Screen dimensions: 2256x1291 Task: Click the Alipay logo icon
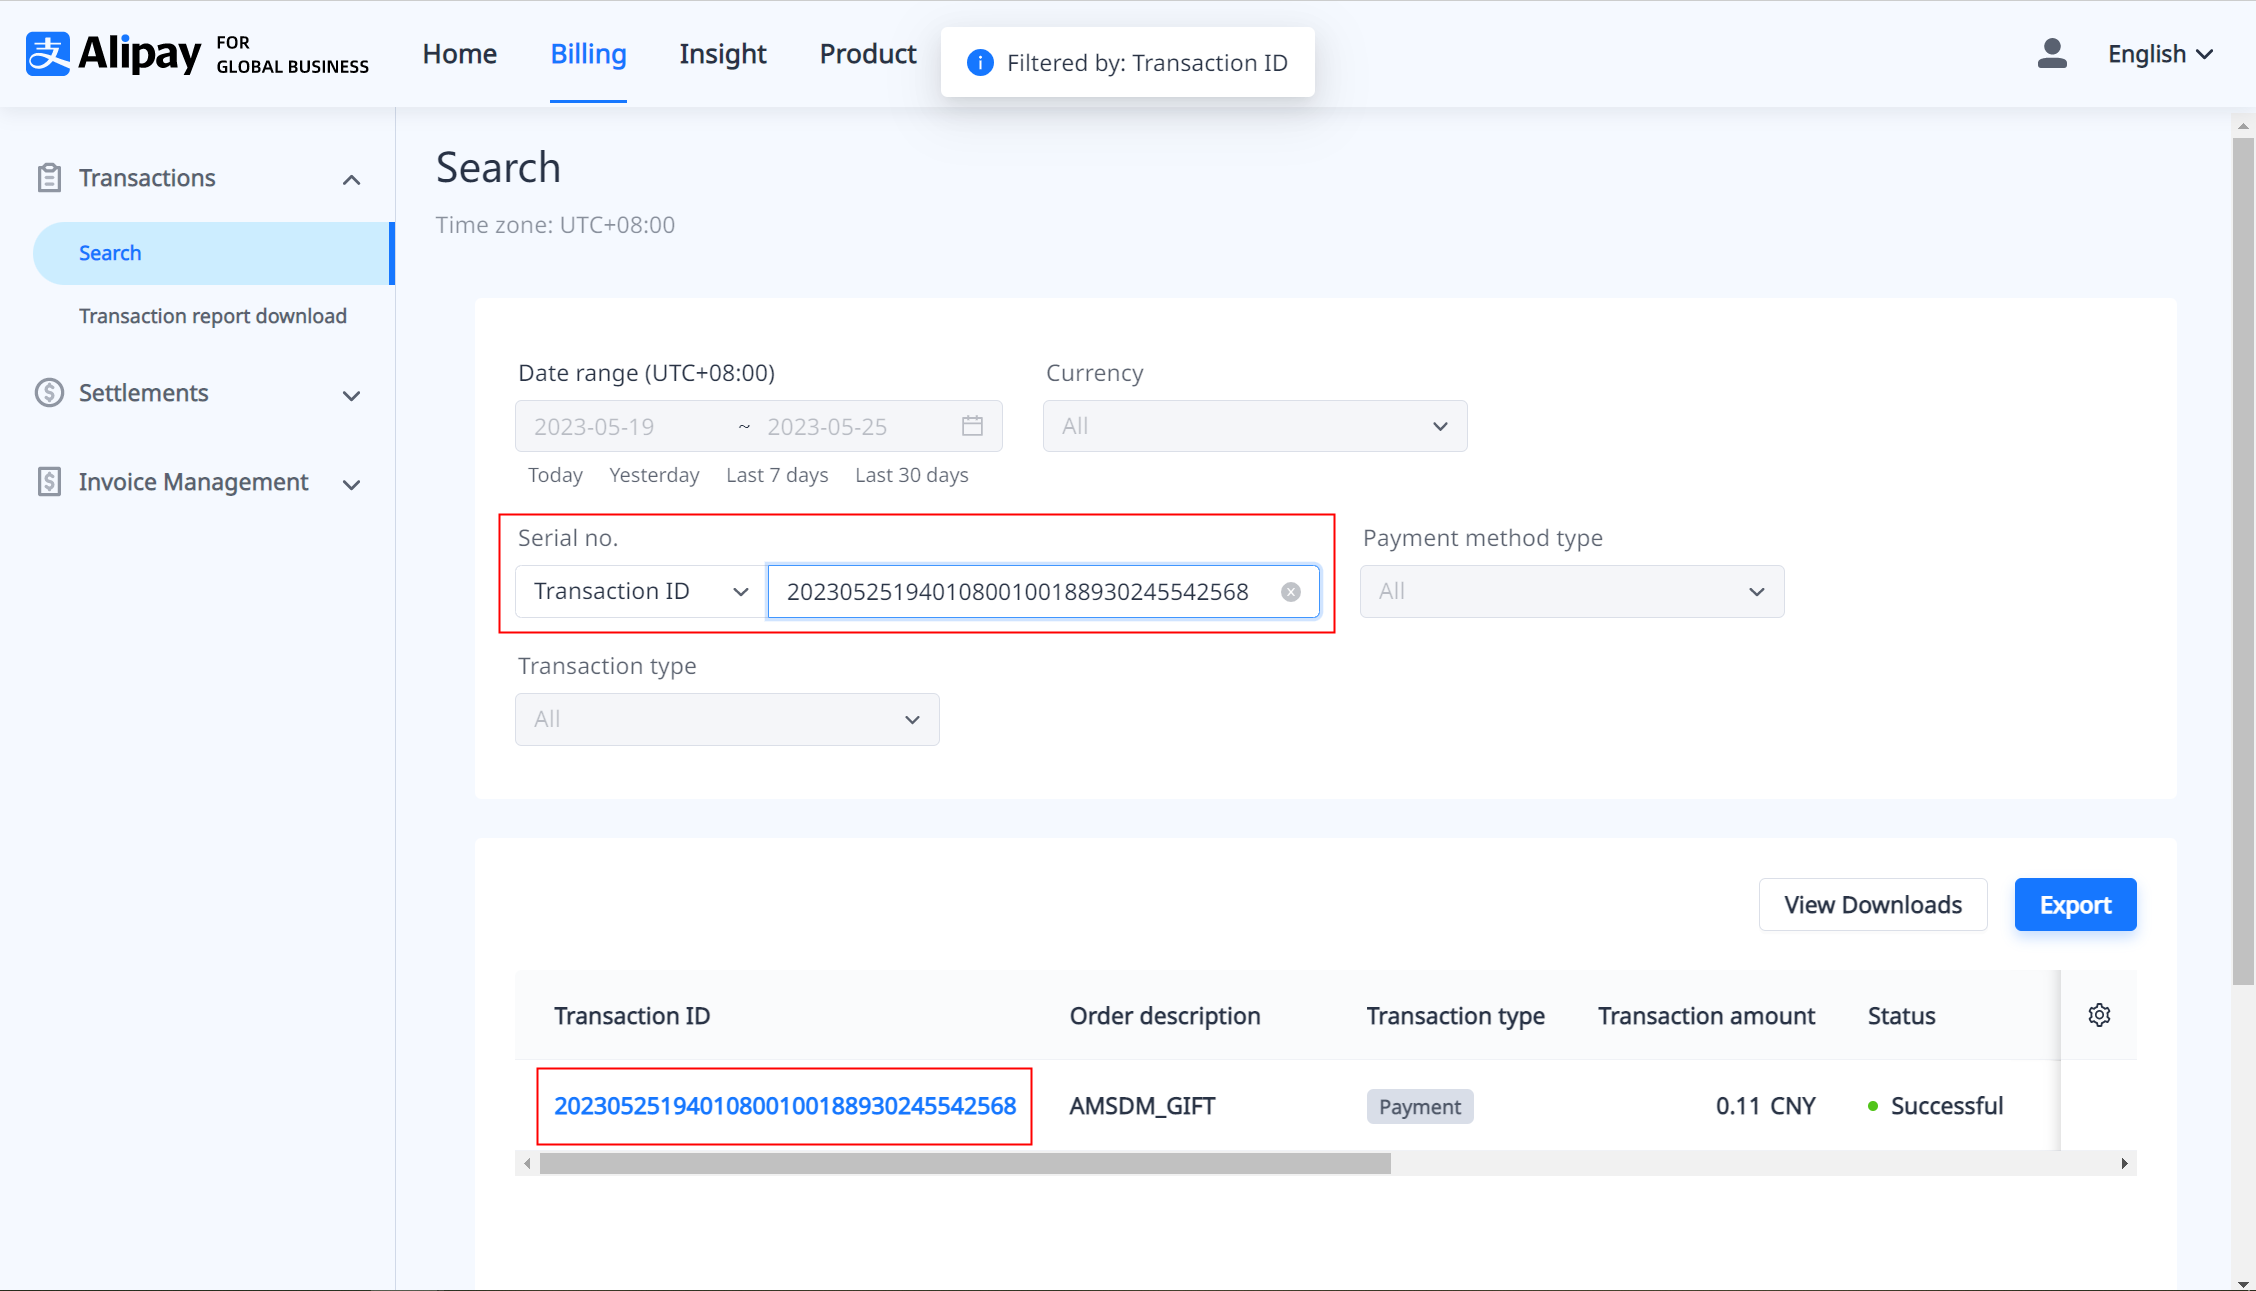click(x=48, y=54)
